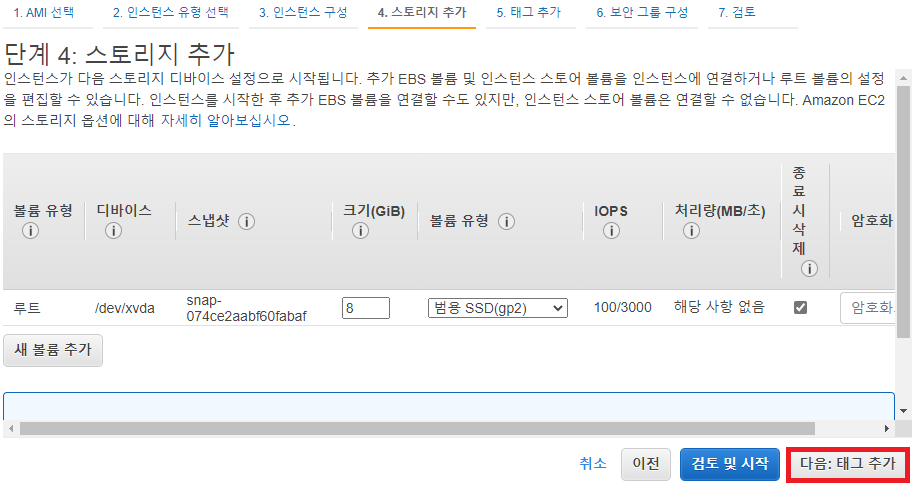Image resolution: width=918 pixels, height=487 pixels.
Task: Go to tab 7. 검토
Action: (x=737, y=12)
